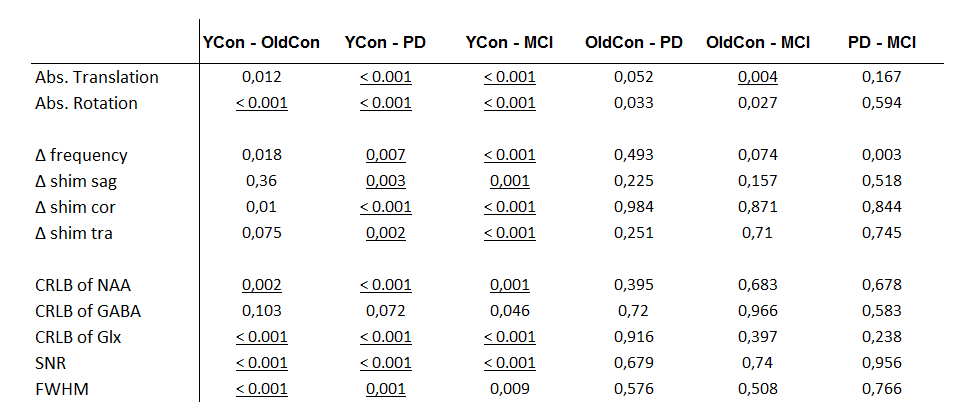Select the 0,046 value in GABA row

510,311
